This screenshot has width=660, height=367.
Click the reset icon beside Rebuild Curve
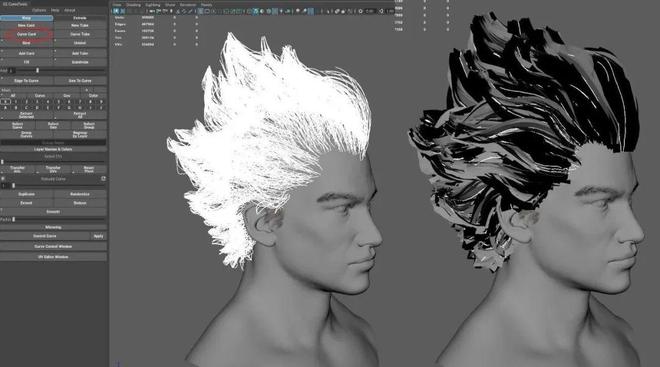point(103,179)
